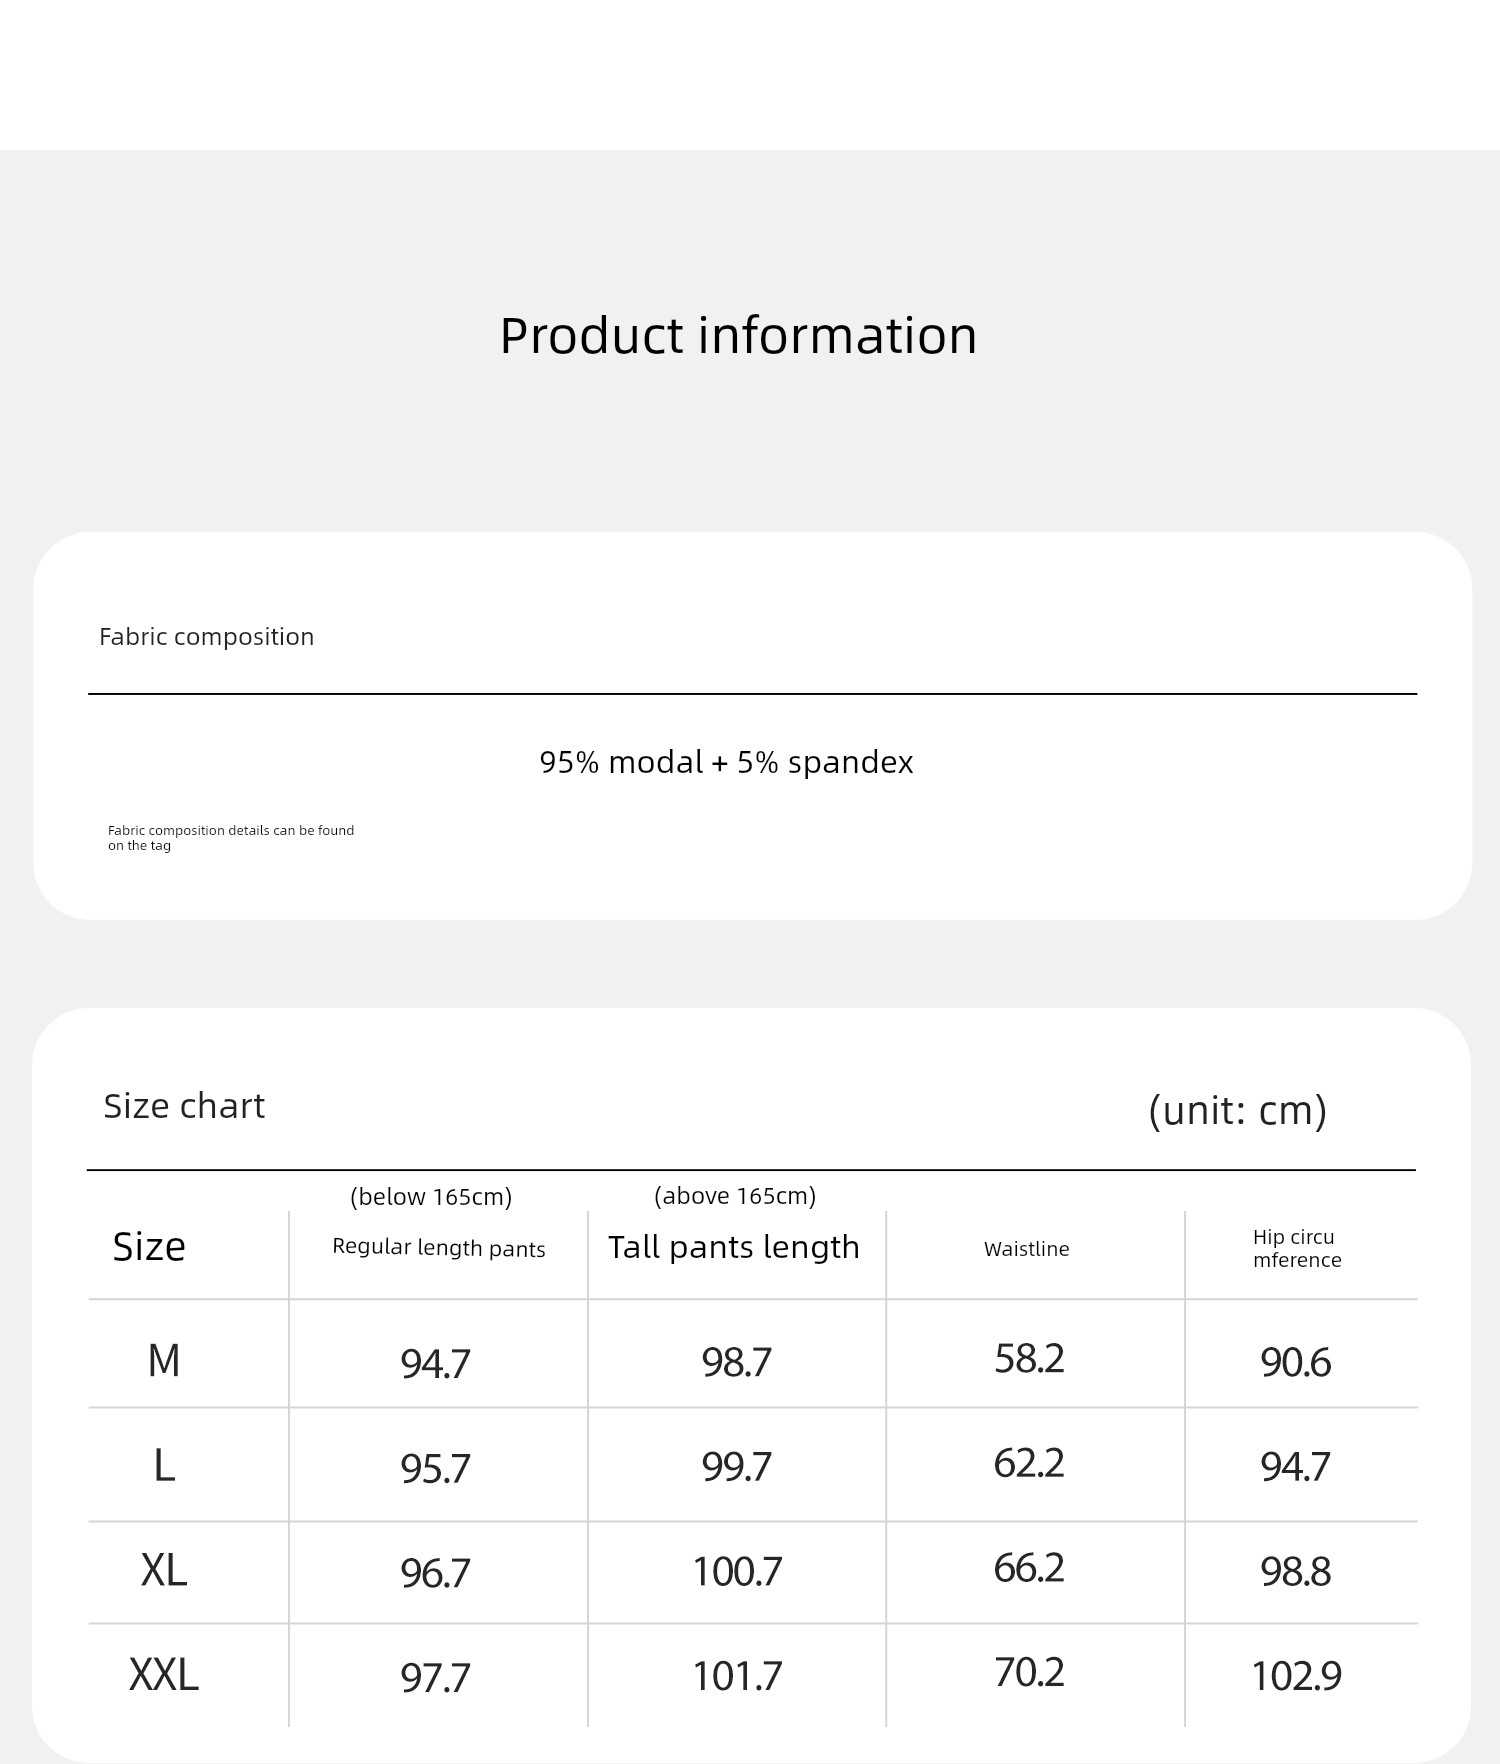Select the Size chart title

pos(184,1106)
